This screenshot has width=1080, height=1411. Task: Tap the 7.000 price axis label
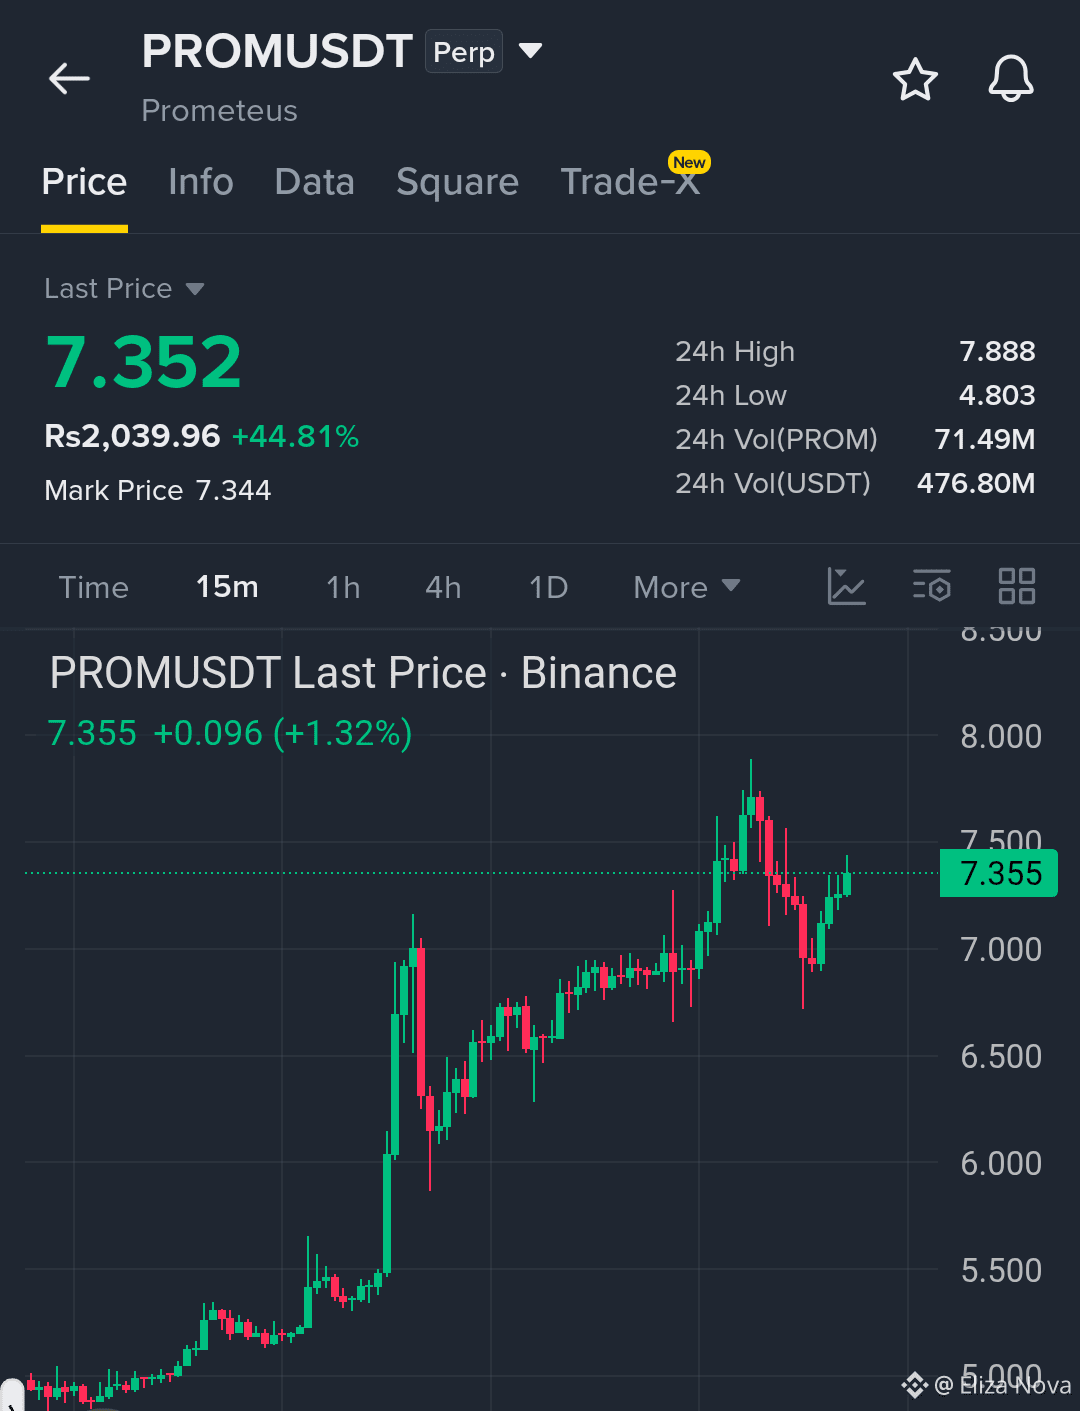[1001, 950]
